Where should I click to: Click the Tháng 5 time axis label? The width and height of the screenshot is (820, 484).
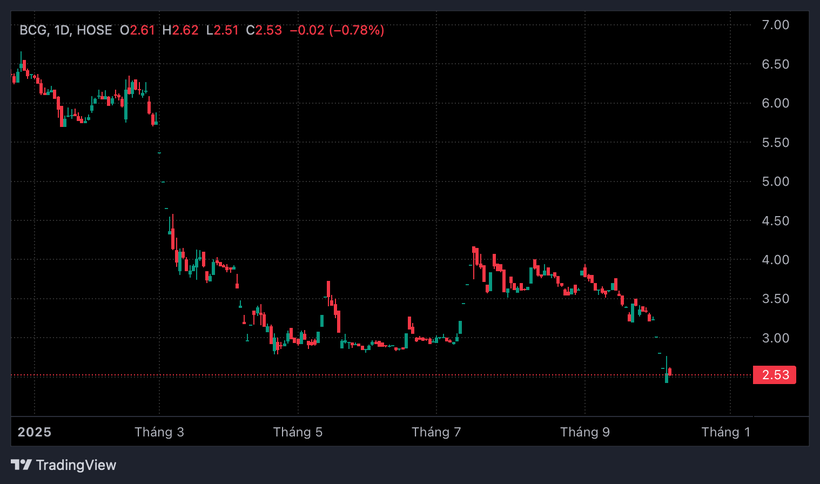[298, 432]
